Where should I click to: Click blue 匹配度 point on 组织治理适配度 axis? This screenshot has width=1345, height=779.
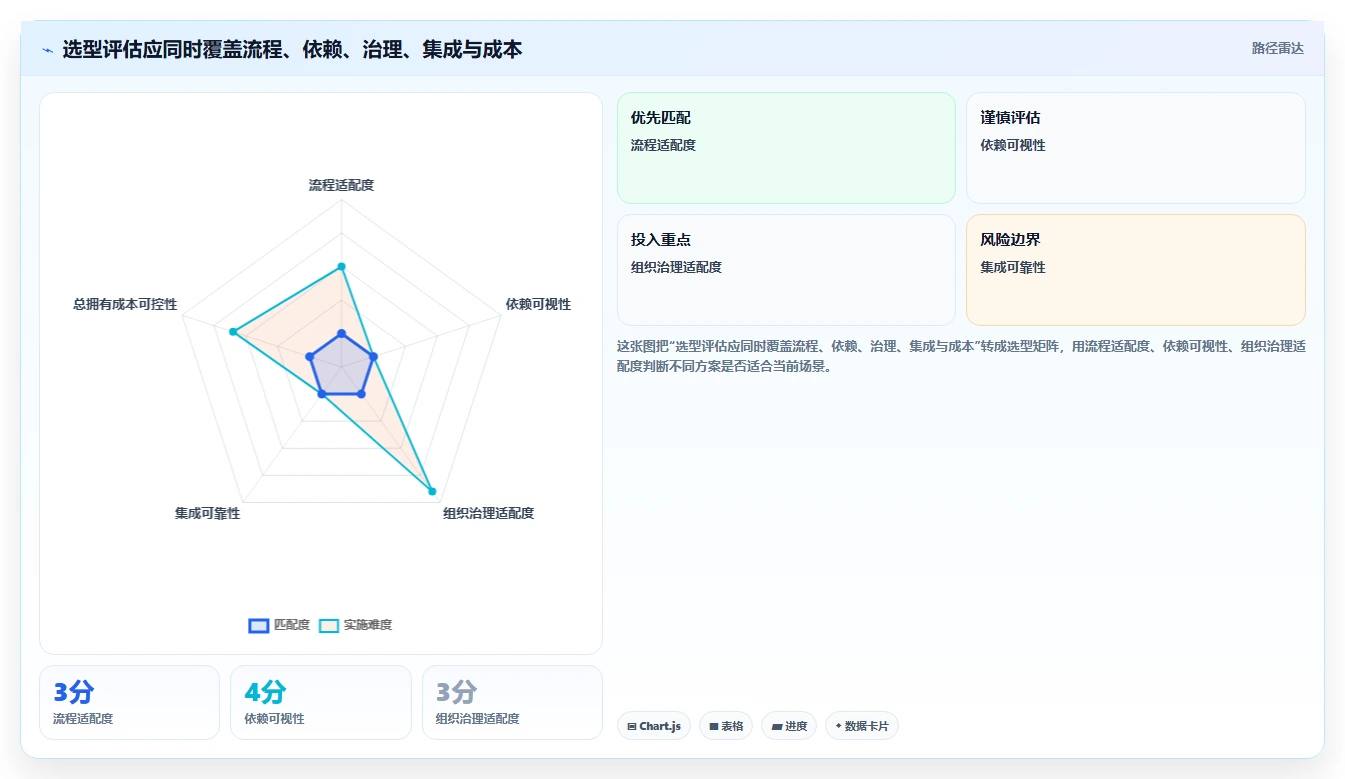pyautogui.click(x=361, y=394)
